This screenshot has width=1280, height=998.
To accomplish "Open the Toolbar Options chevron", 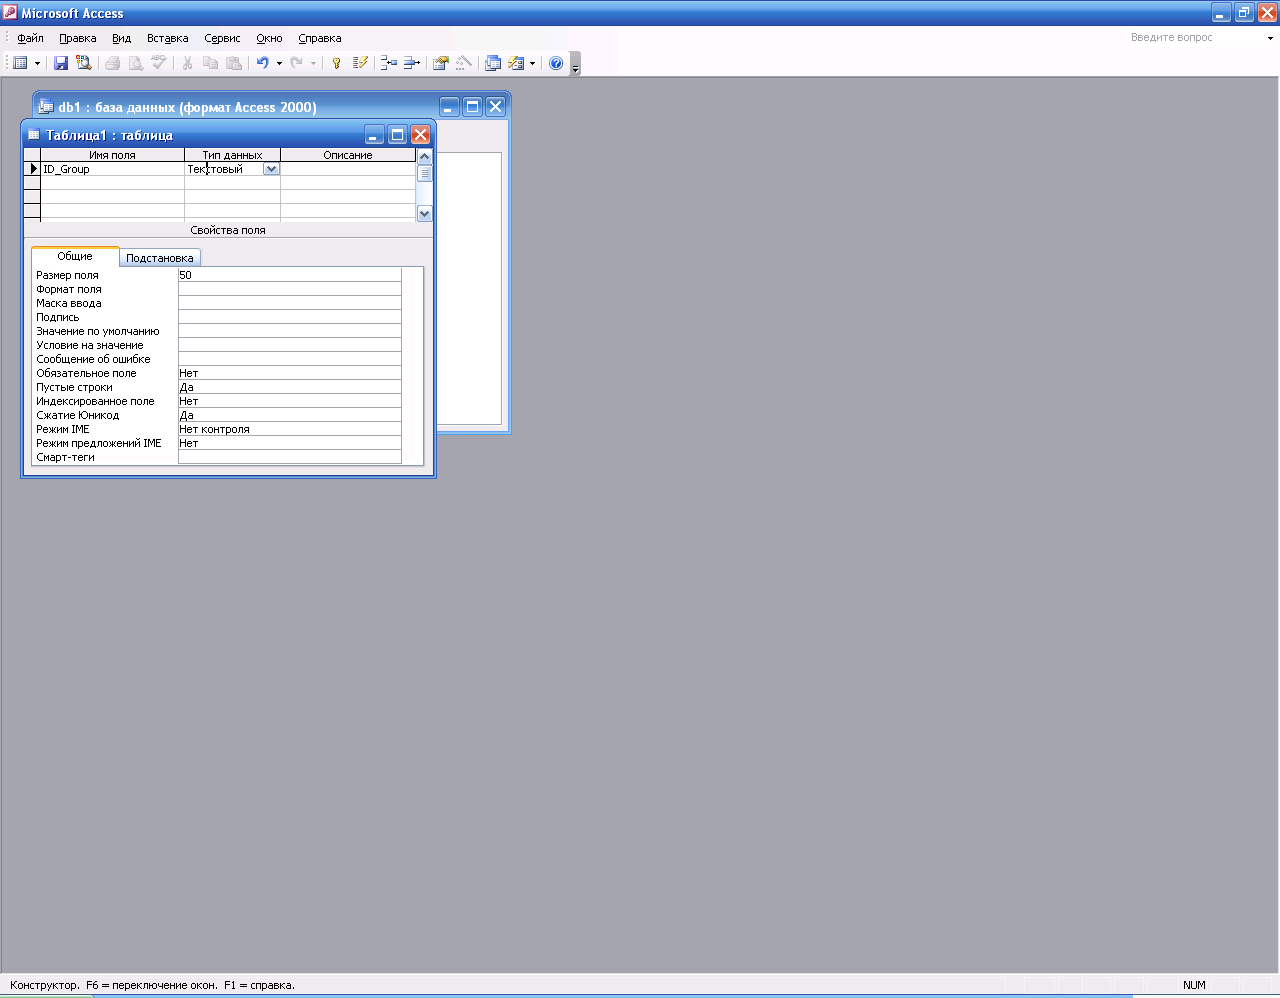I will [x=575, y=65].
